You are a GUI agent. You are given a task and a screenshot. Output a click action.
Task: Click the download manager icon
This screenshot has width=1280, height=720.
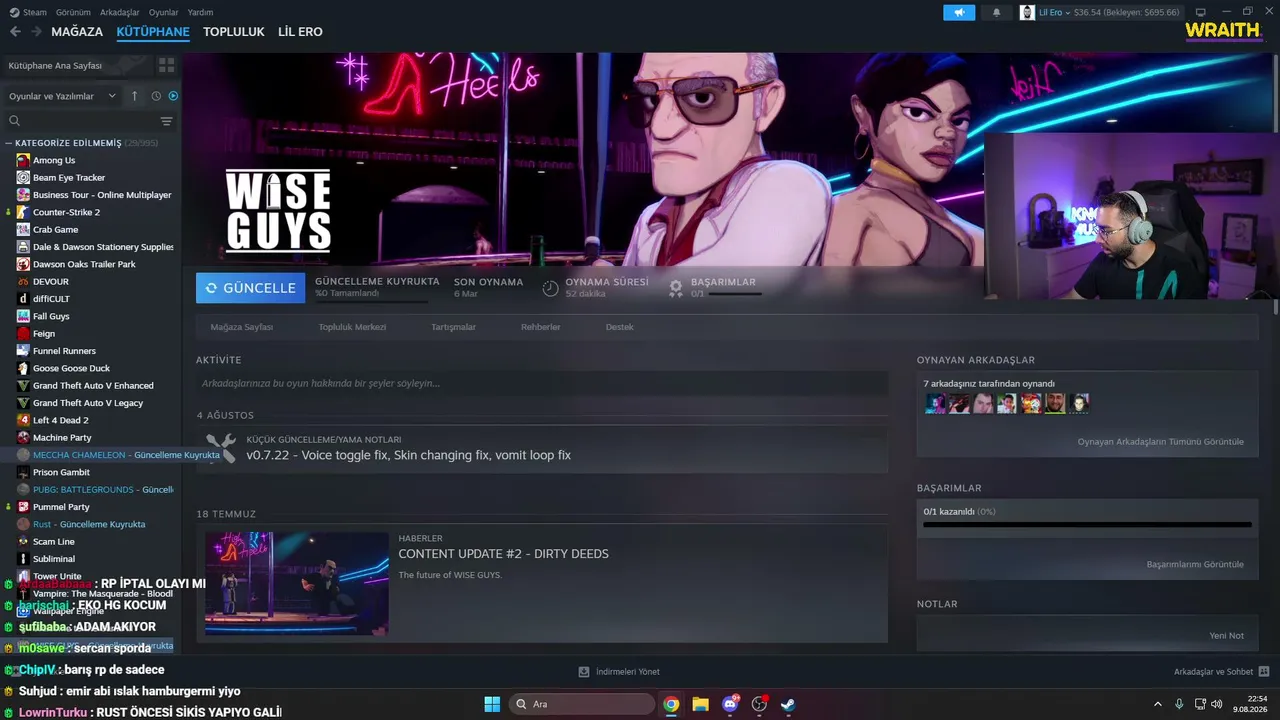click(584, 672)
